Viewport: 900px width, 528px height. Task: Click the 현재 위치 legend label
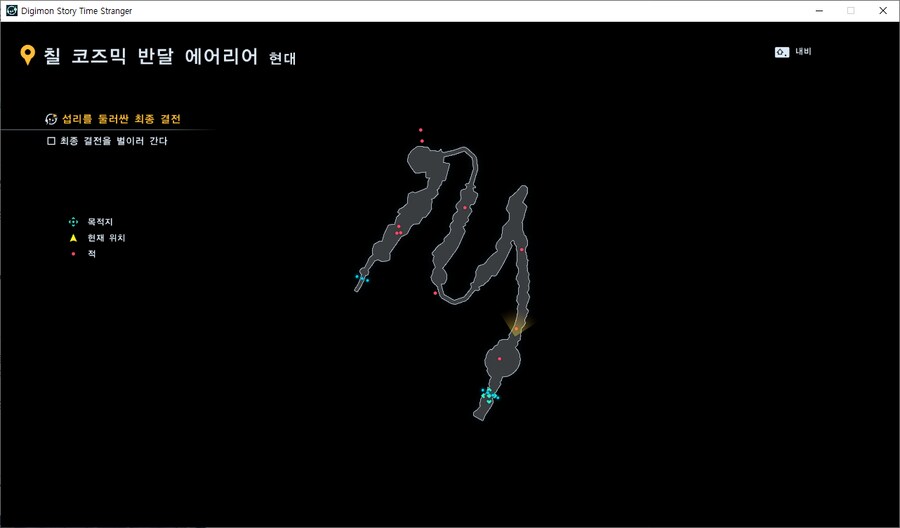[x=106, y=238]
